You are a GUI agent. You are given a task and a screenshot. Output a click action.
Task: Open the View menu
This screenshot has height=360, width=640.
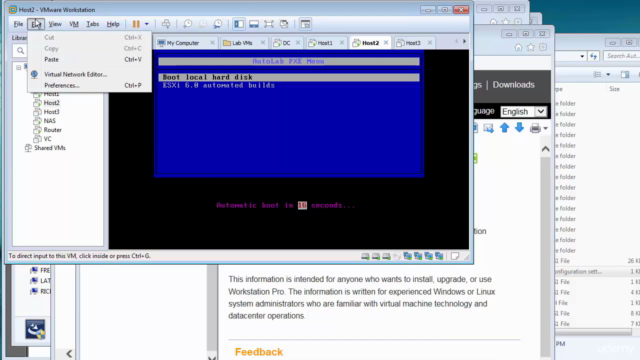(55, 24)
